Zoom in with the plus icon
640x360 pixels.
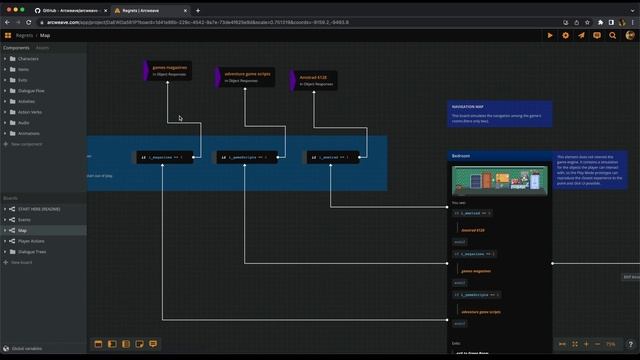click(586, 344)
